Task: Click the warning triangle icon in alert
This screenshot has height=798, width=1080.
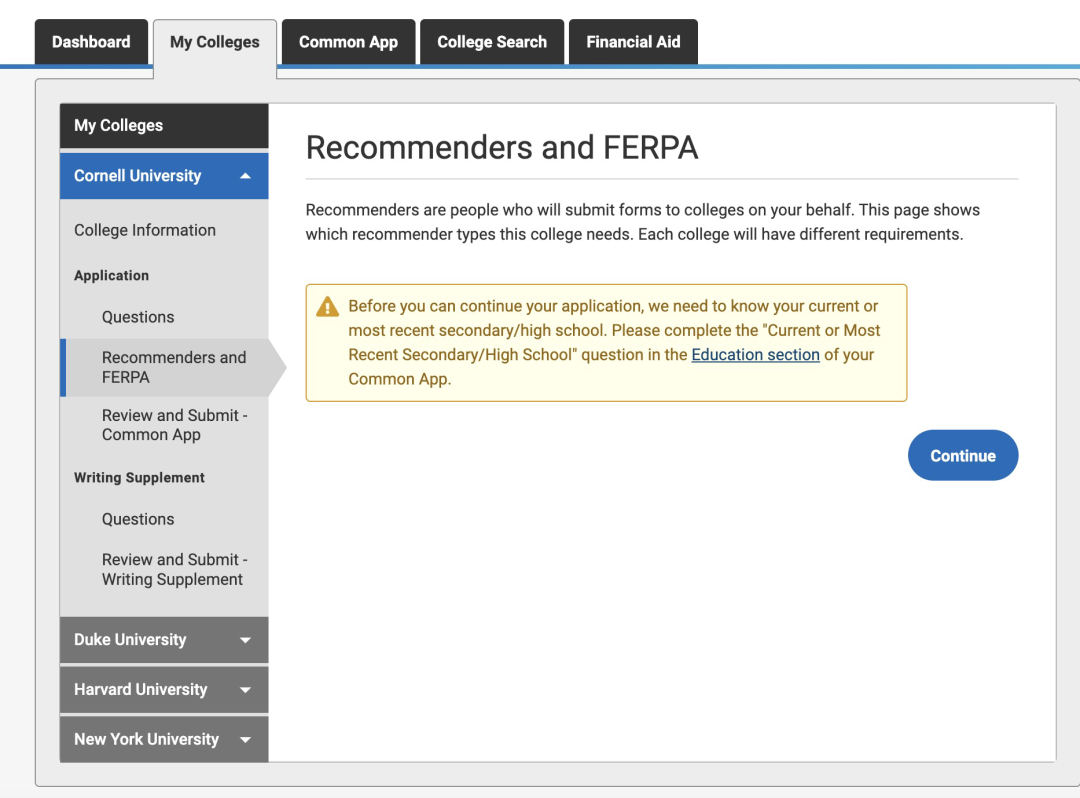Action: (327, 306)
